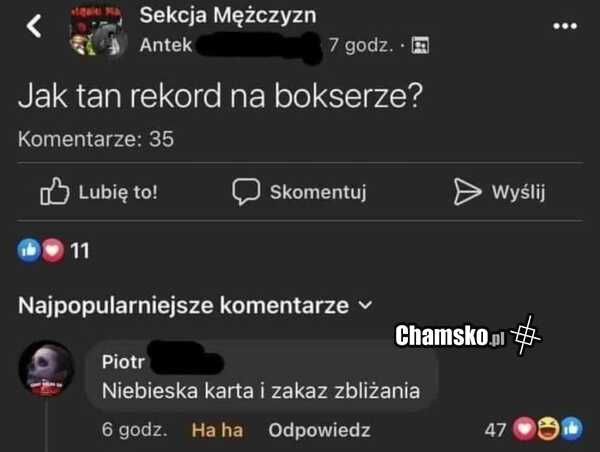Click the Wyślij send arrow icon
Screen dimensions: 600x452
coord(468,192)
